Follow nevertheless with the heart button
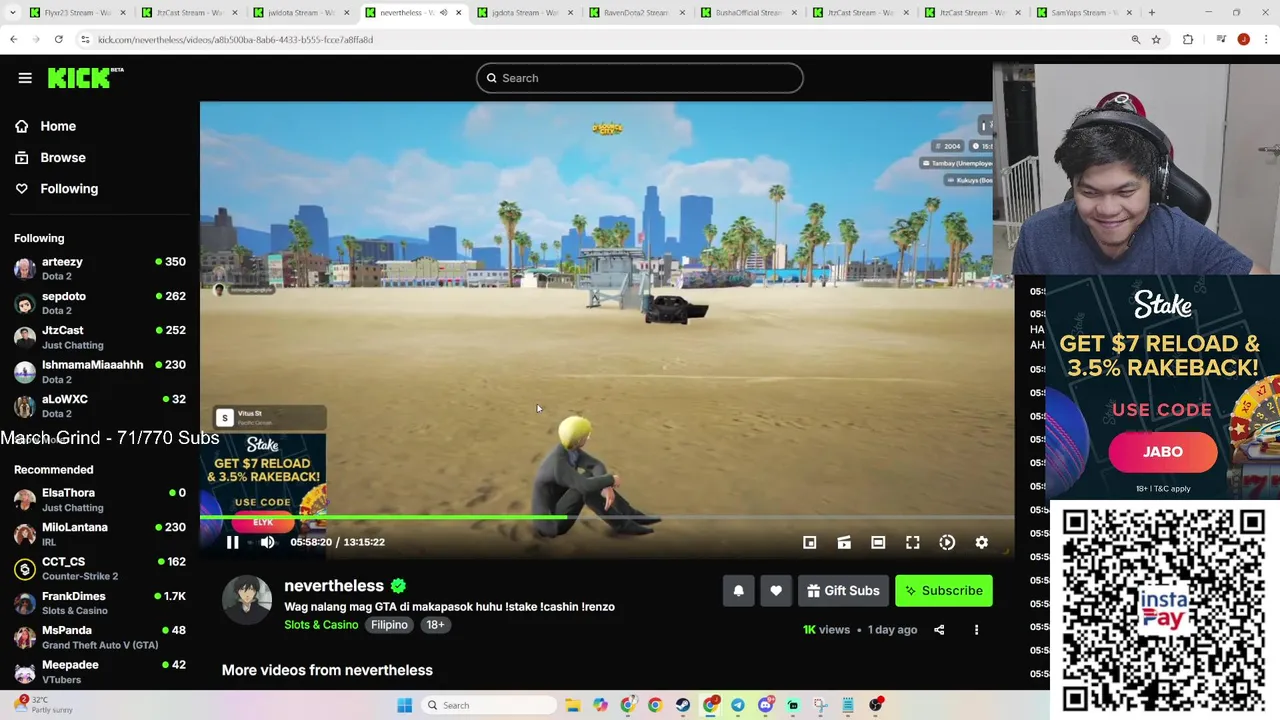1280x720 pixels. [x=776, y=591]
